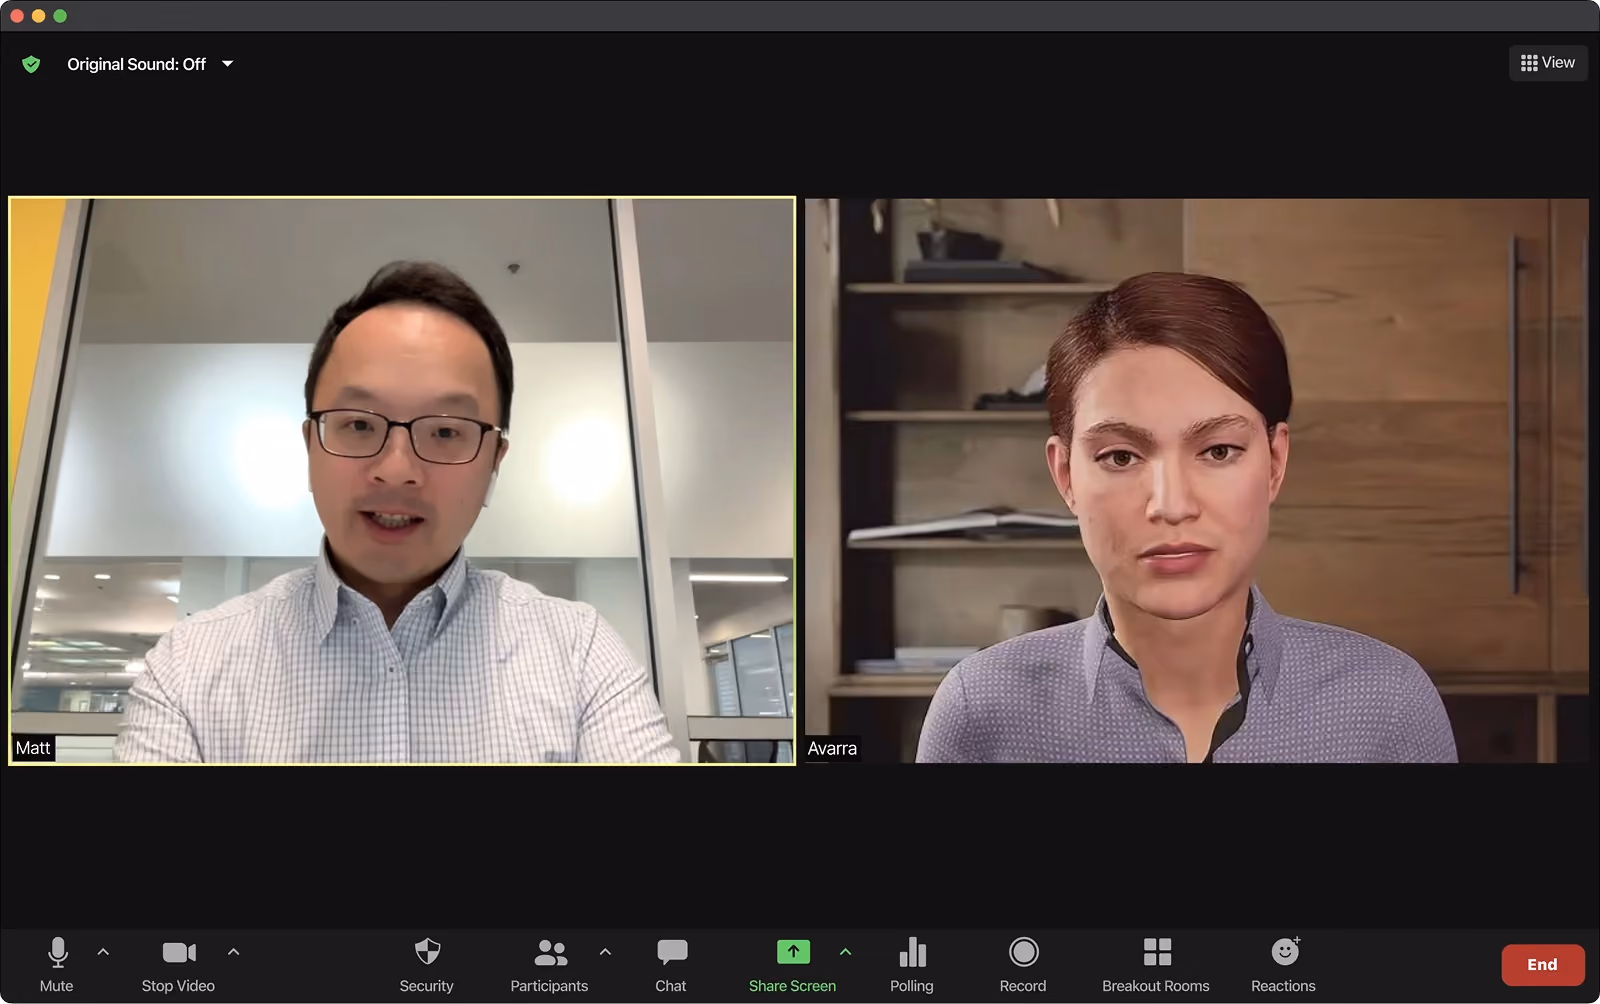
Task: Click the red End button
Action: [1542, 965]
